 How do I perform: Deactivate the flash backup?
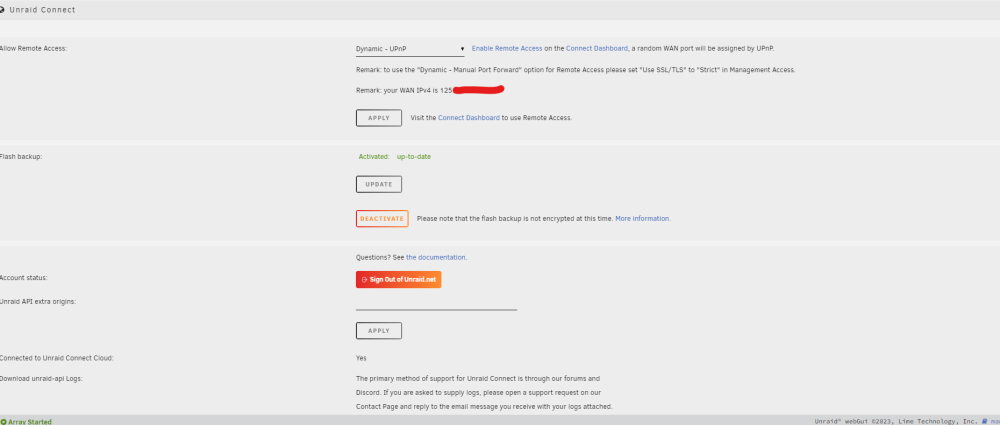tap(382, 219)
